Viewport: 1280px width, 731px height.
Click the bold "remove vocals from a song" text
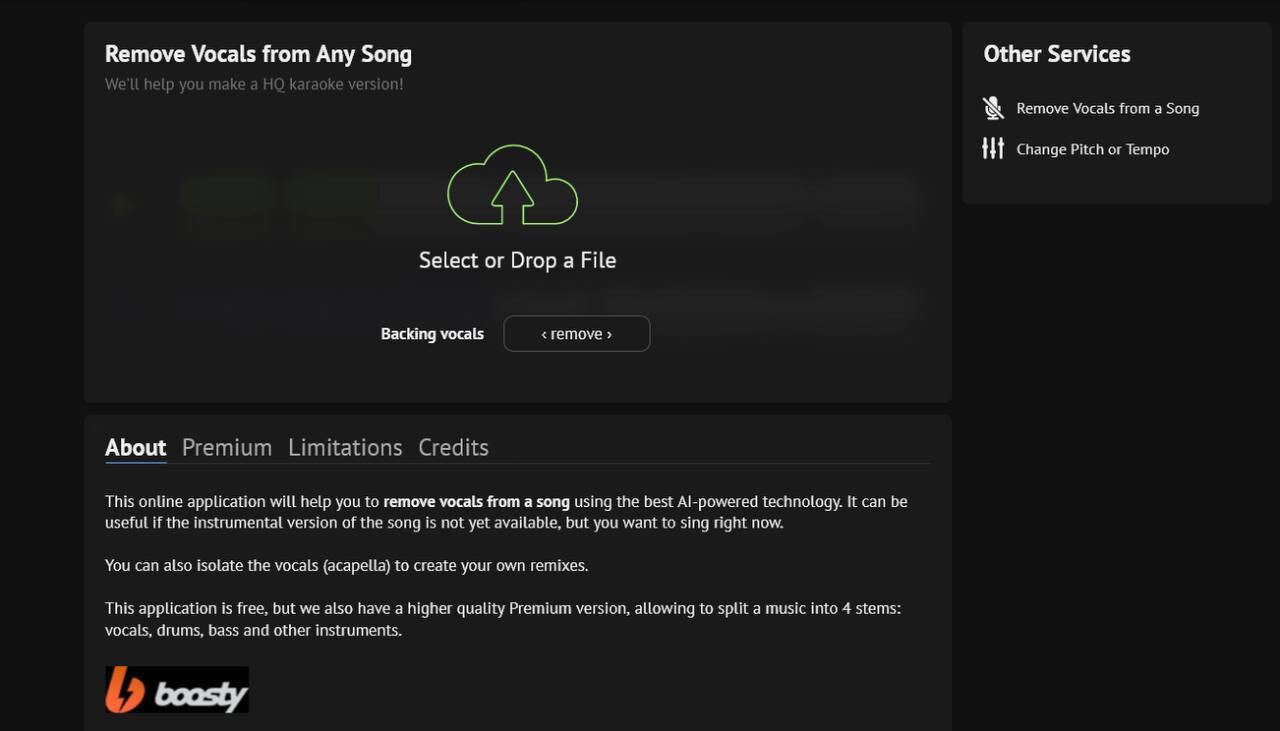point(476,501)
